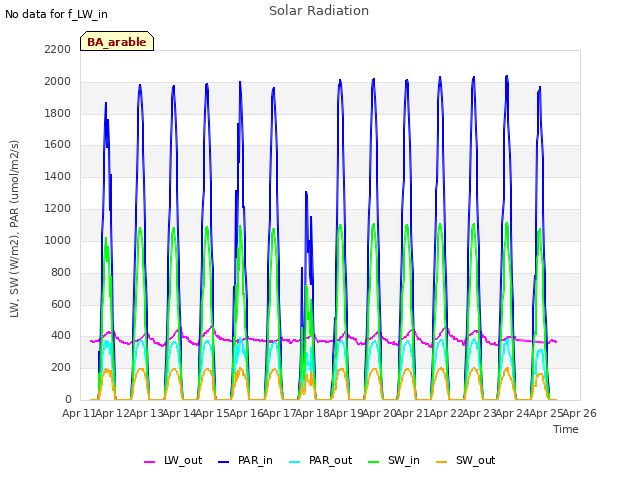640x480 pixels.
Task: Click the 1200 y-axis tick label
Action: (x=58, y=208)
